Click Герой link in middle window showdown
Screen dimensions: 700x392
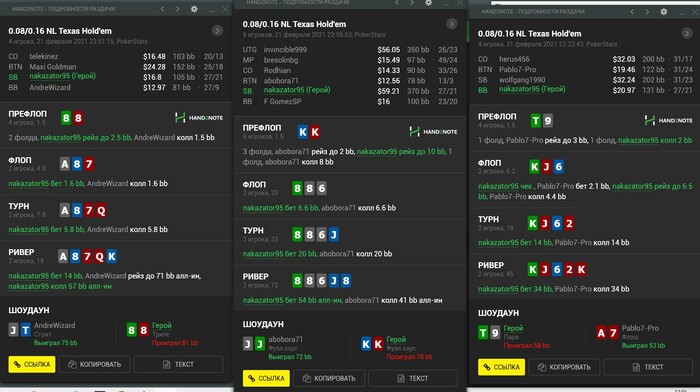(396, 339)
